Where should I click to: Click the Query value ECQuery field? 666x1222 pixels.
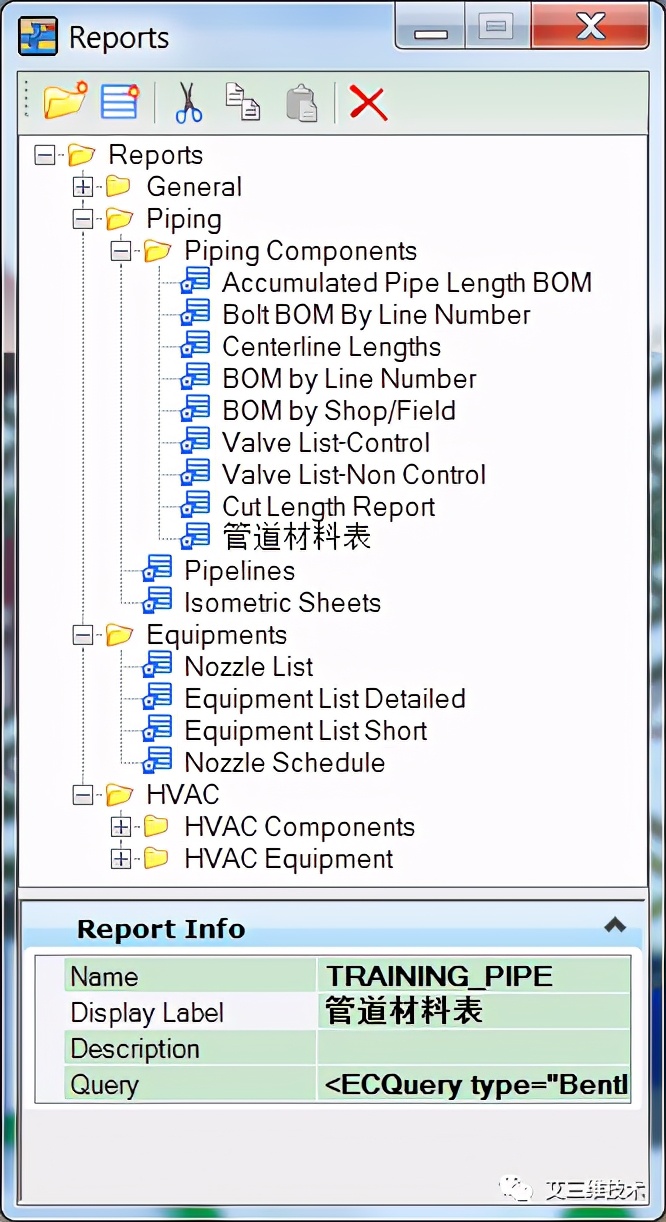pos(474,1084)
